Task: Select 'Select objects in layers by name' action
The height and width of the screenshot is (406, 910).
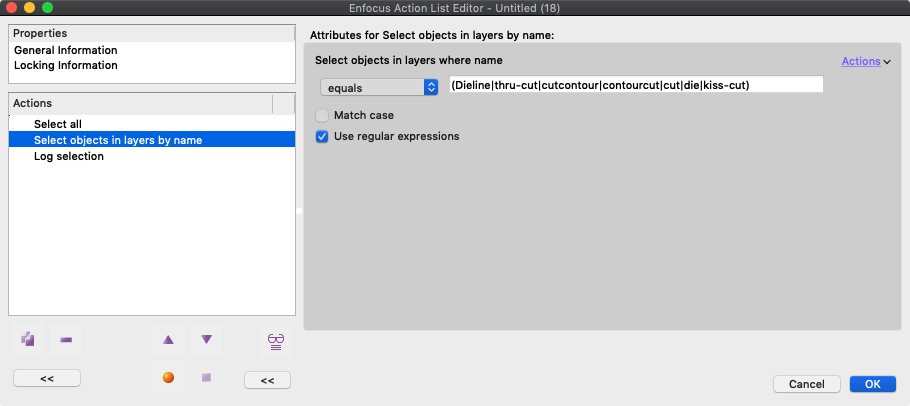Action: coord(152,140)
